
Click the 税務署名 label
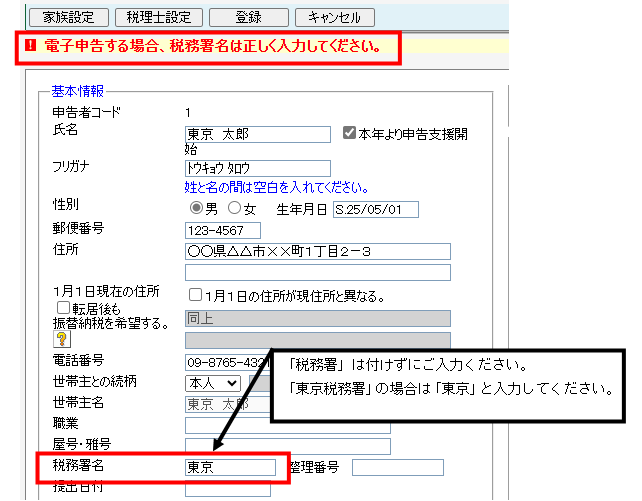[x=78, y=465]
